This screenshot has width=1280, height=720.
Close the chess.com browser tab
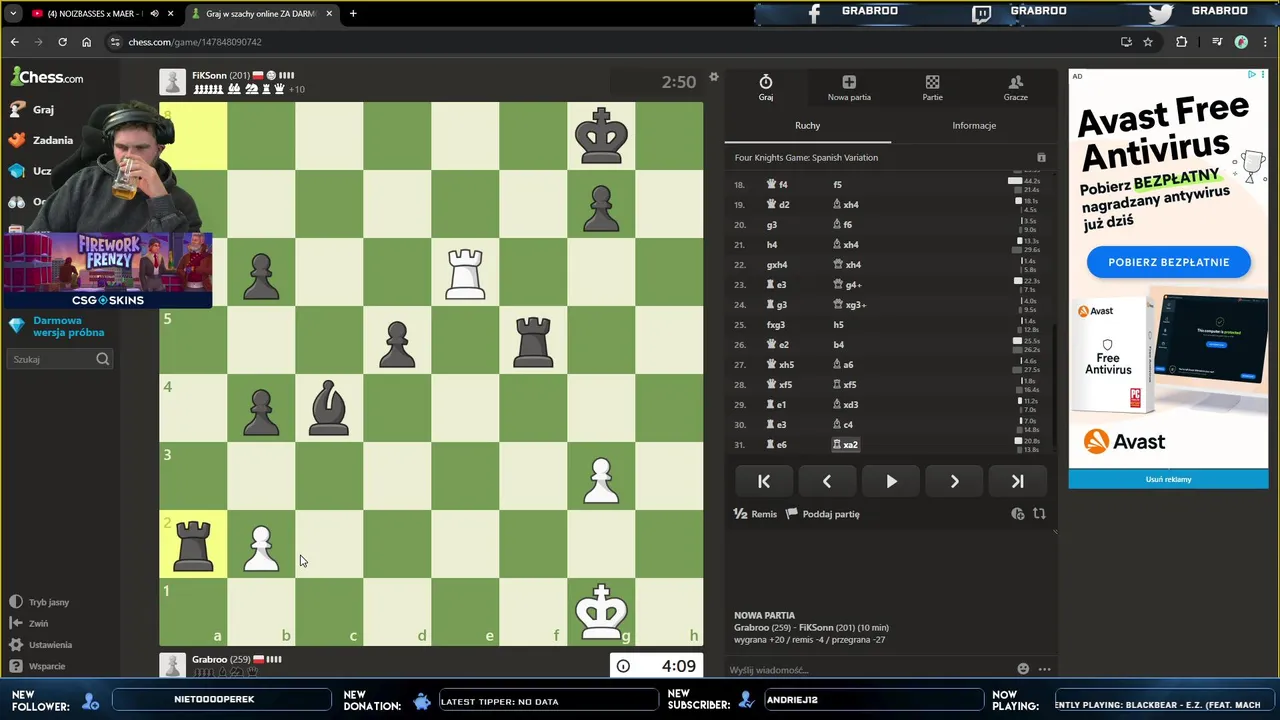coord(329,14)
